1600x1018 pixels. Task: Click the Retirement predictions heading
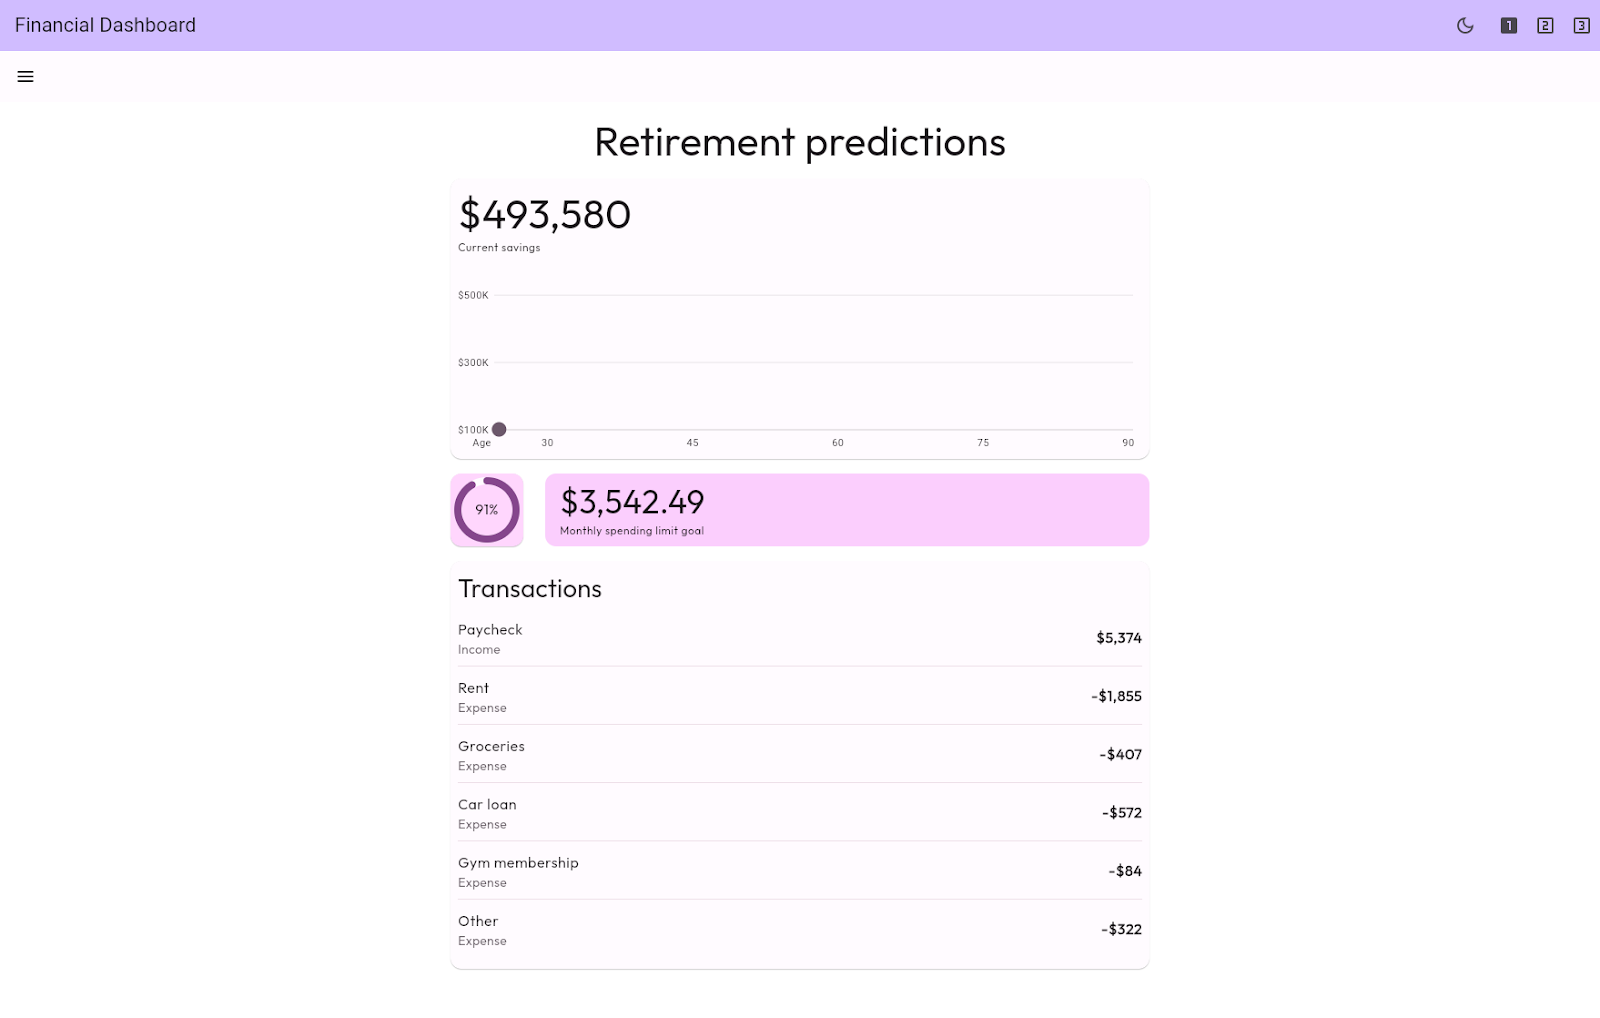[800, 142]
